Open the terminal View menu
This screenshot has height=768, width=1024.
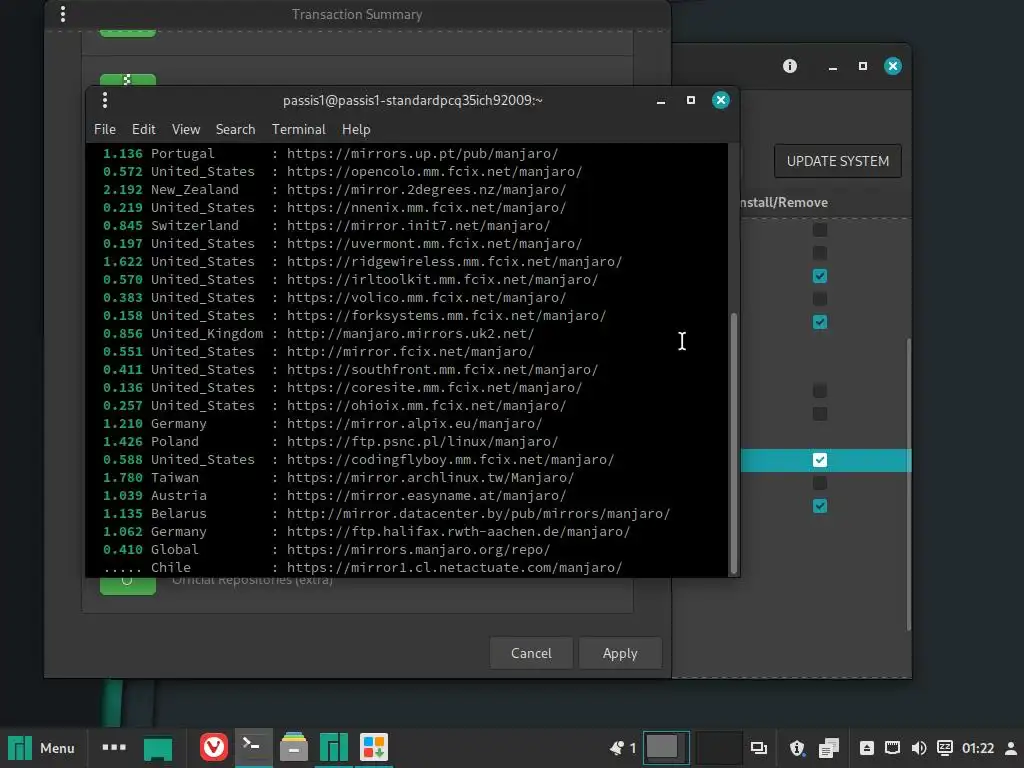185,129
